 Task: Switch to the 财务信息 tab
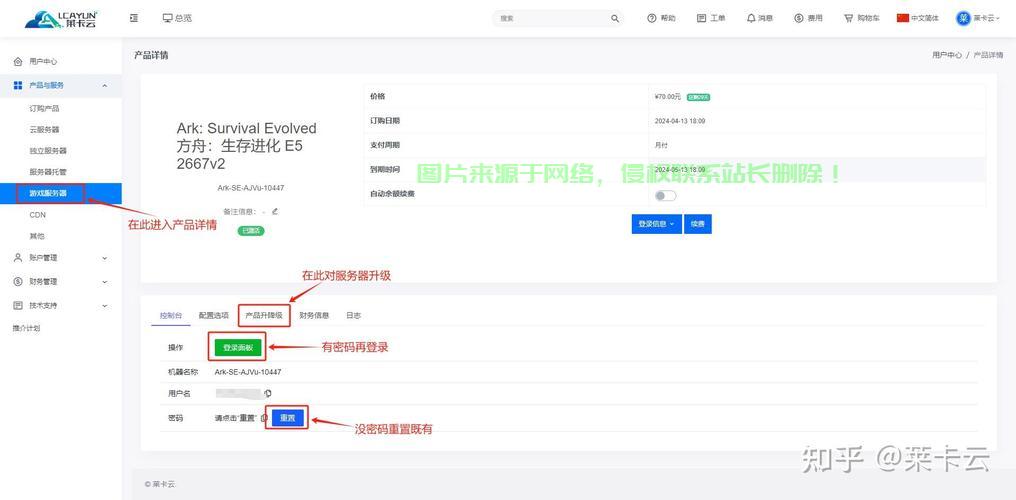point(314,315)
